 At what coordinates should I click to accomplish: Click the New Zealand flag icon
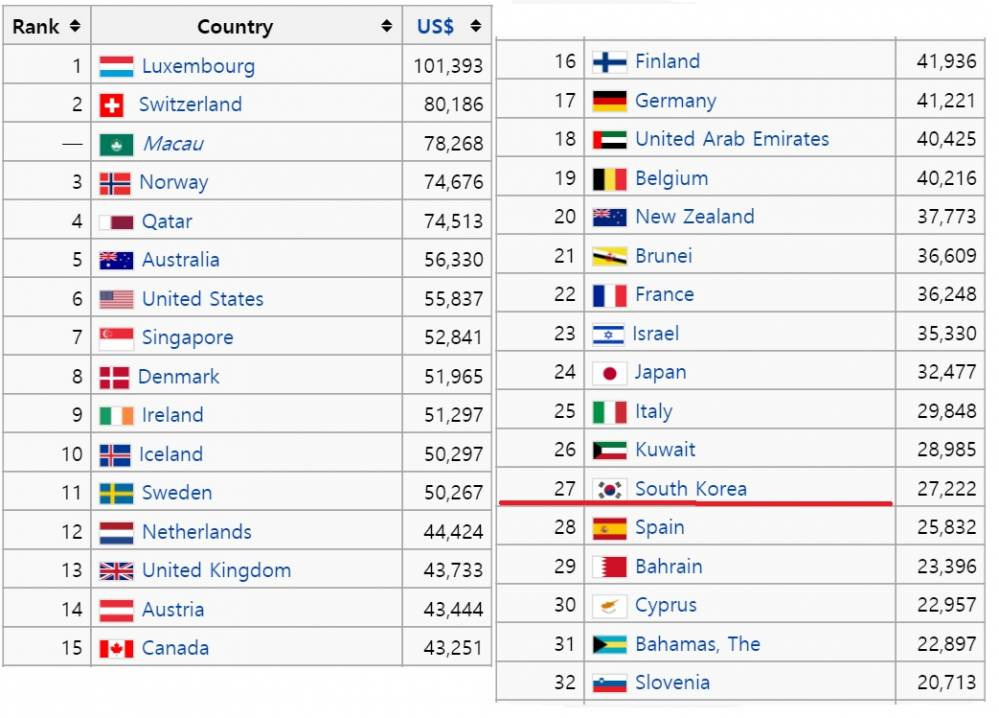click(609, 217)
